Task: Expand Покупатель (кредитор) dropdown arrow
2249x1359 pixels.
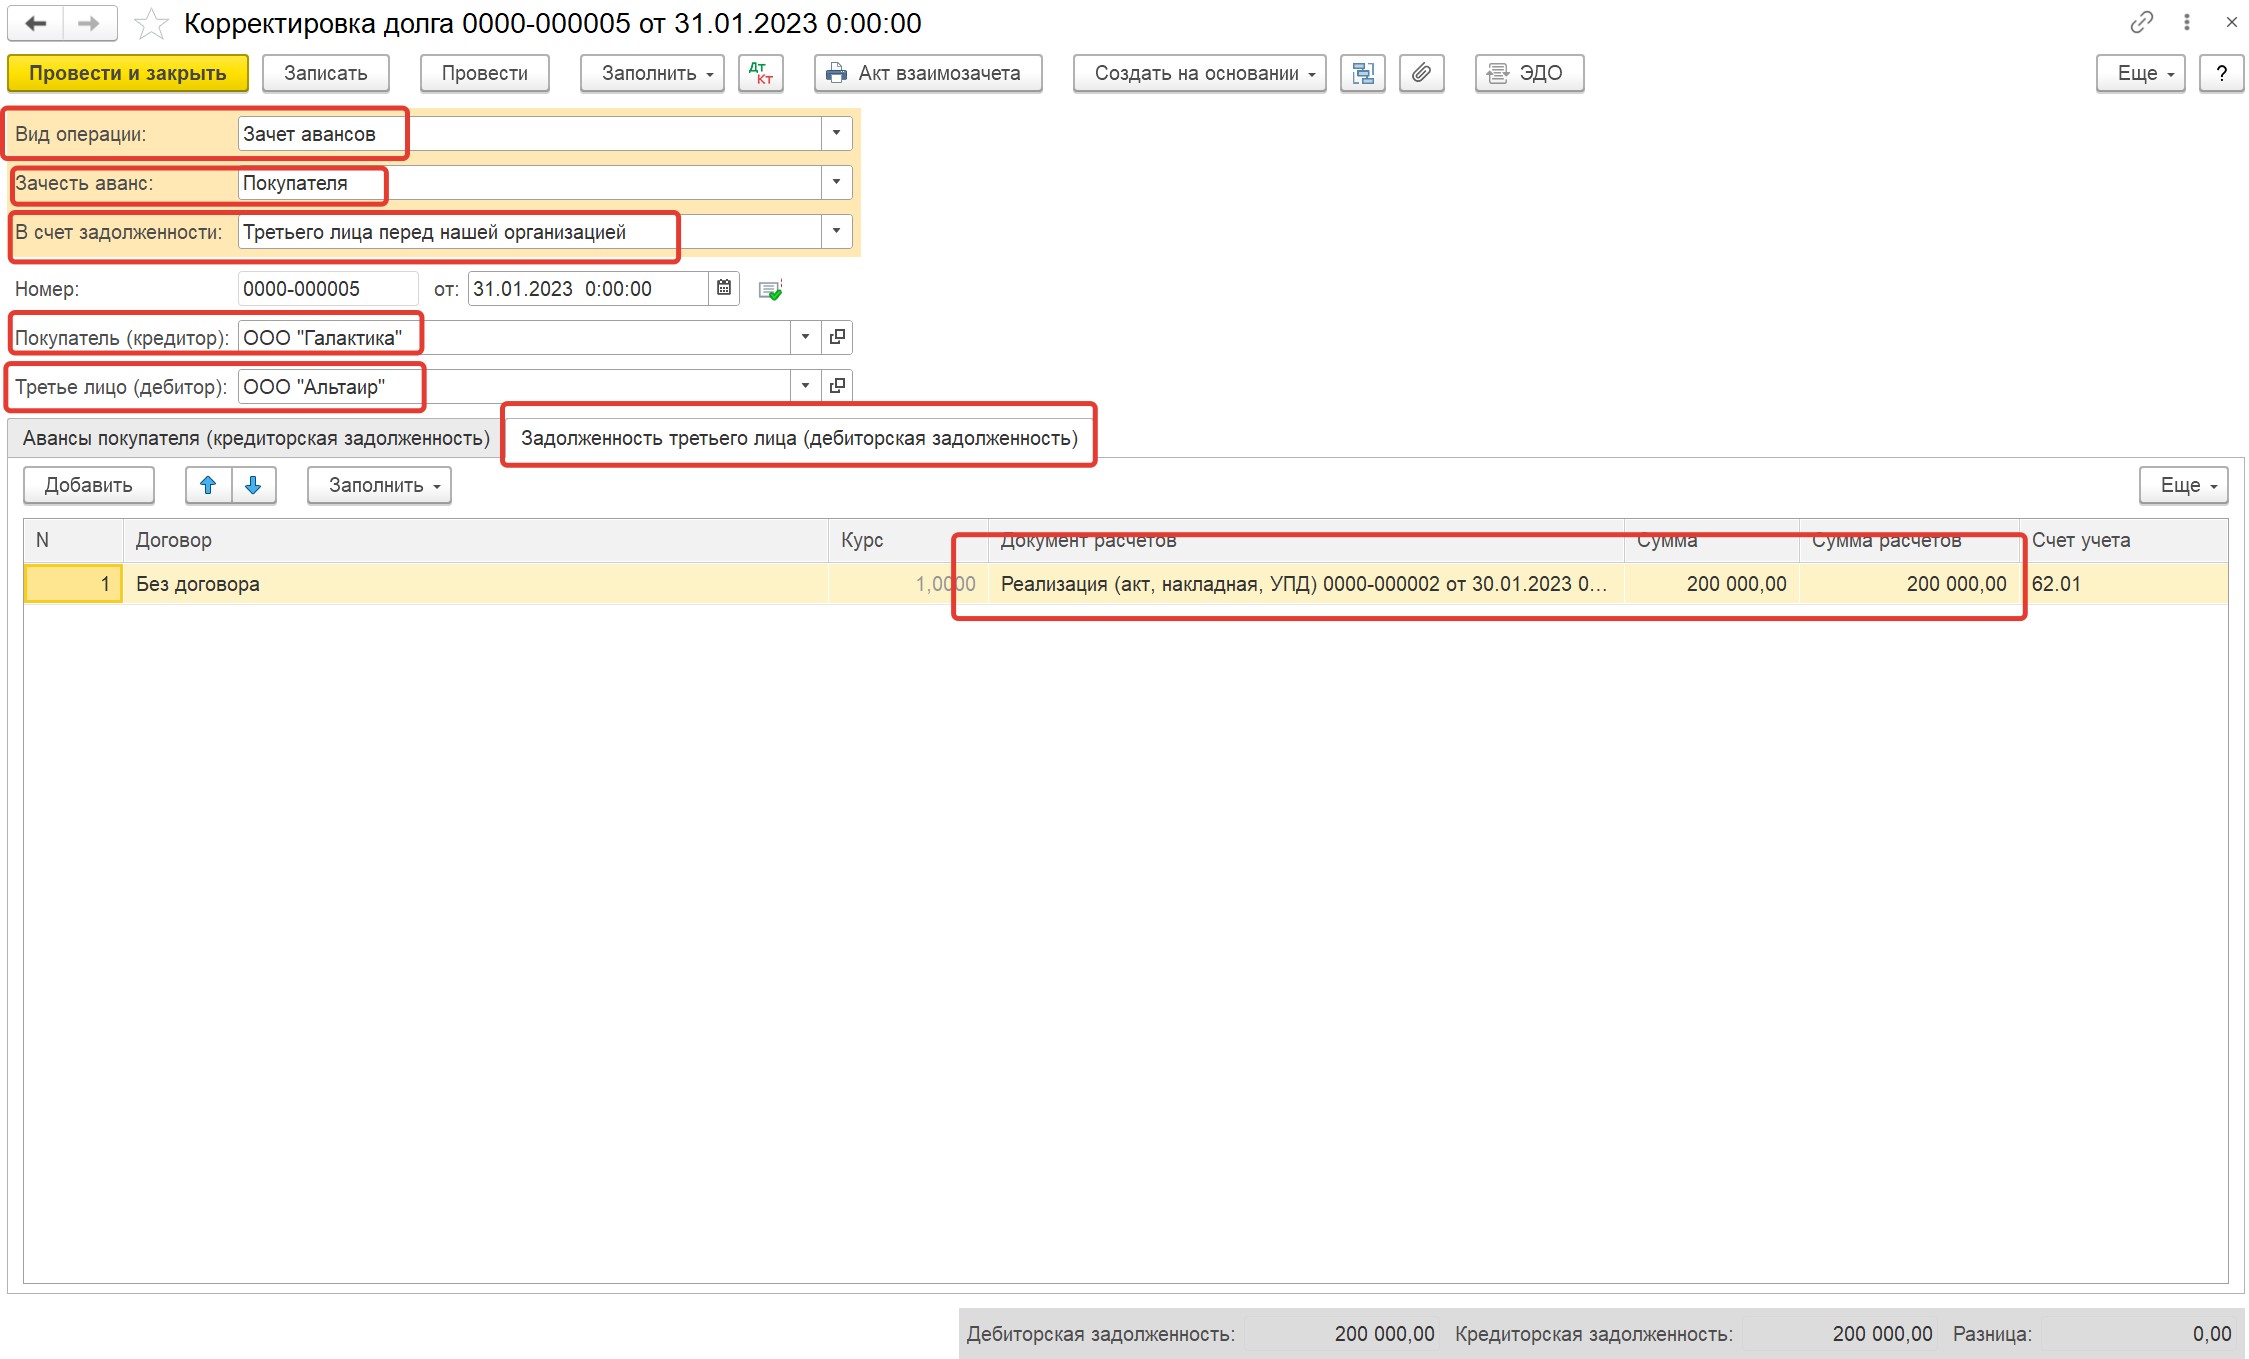Action: click(x=805, y=337)
